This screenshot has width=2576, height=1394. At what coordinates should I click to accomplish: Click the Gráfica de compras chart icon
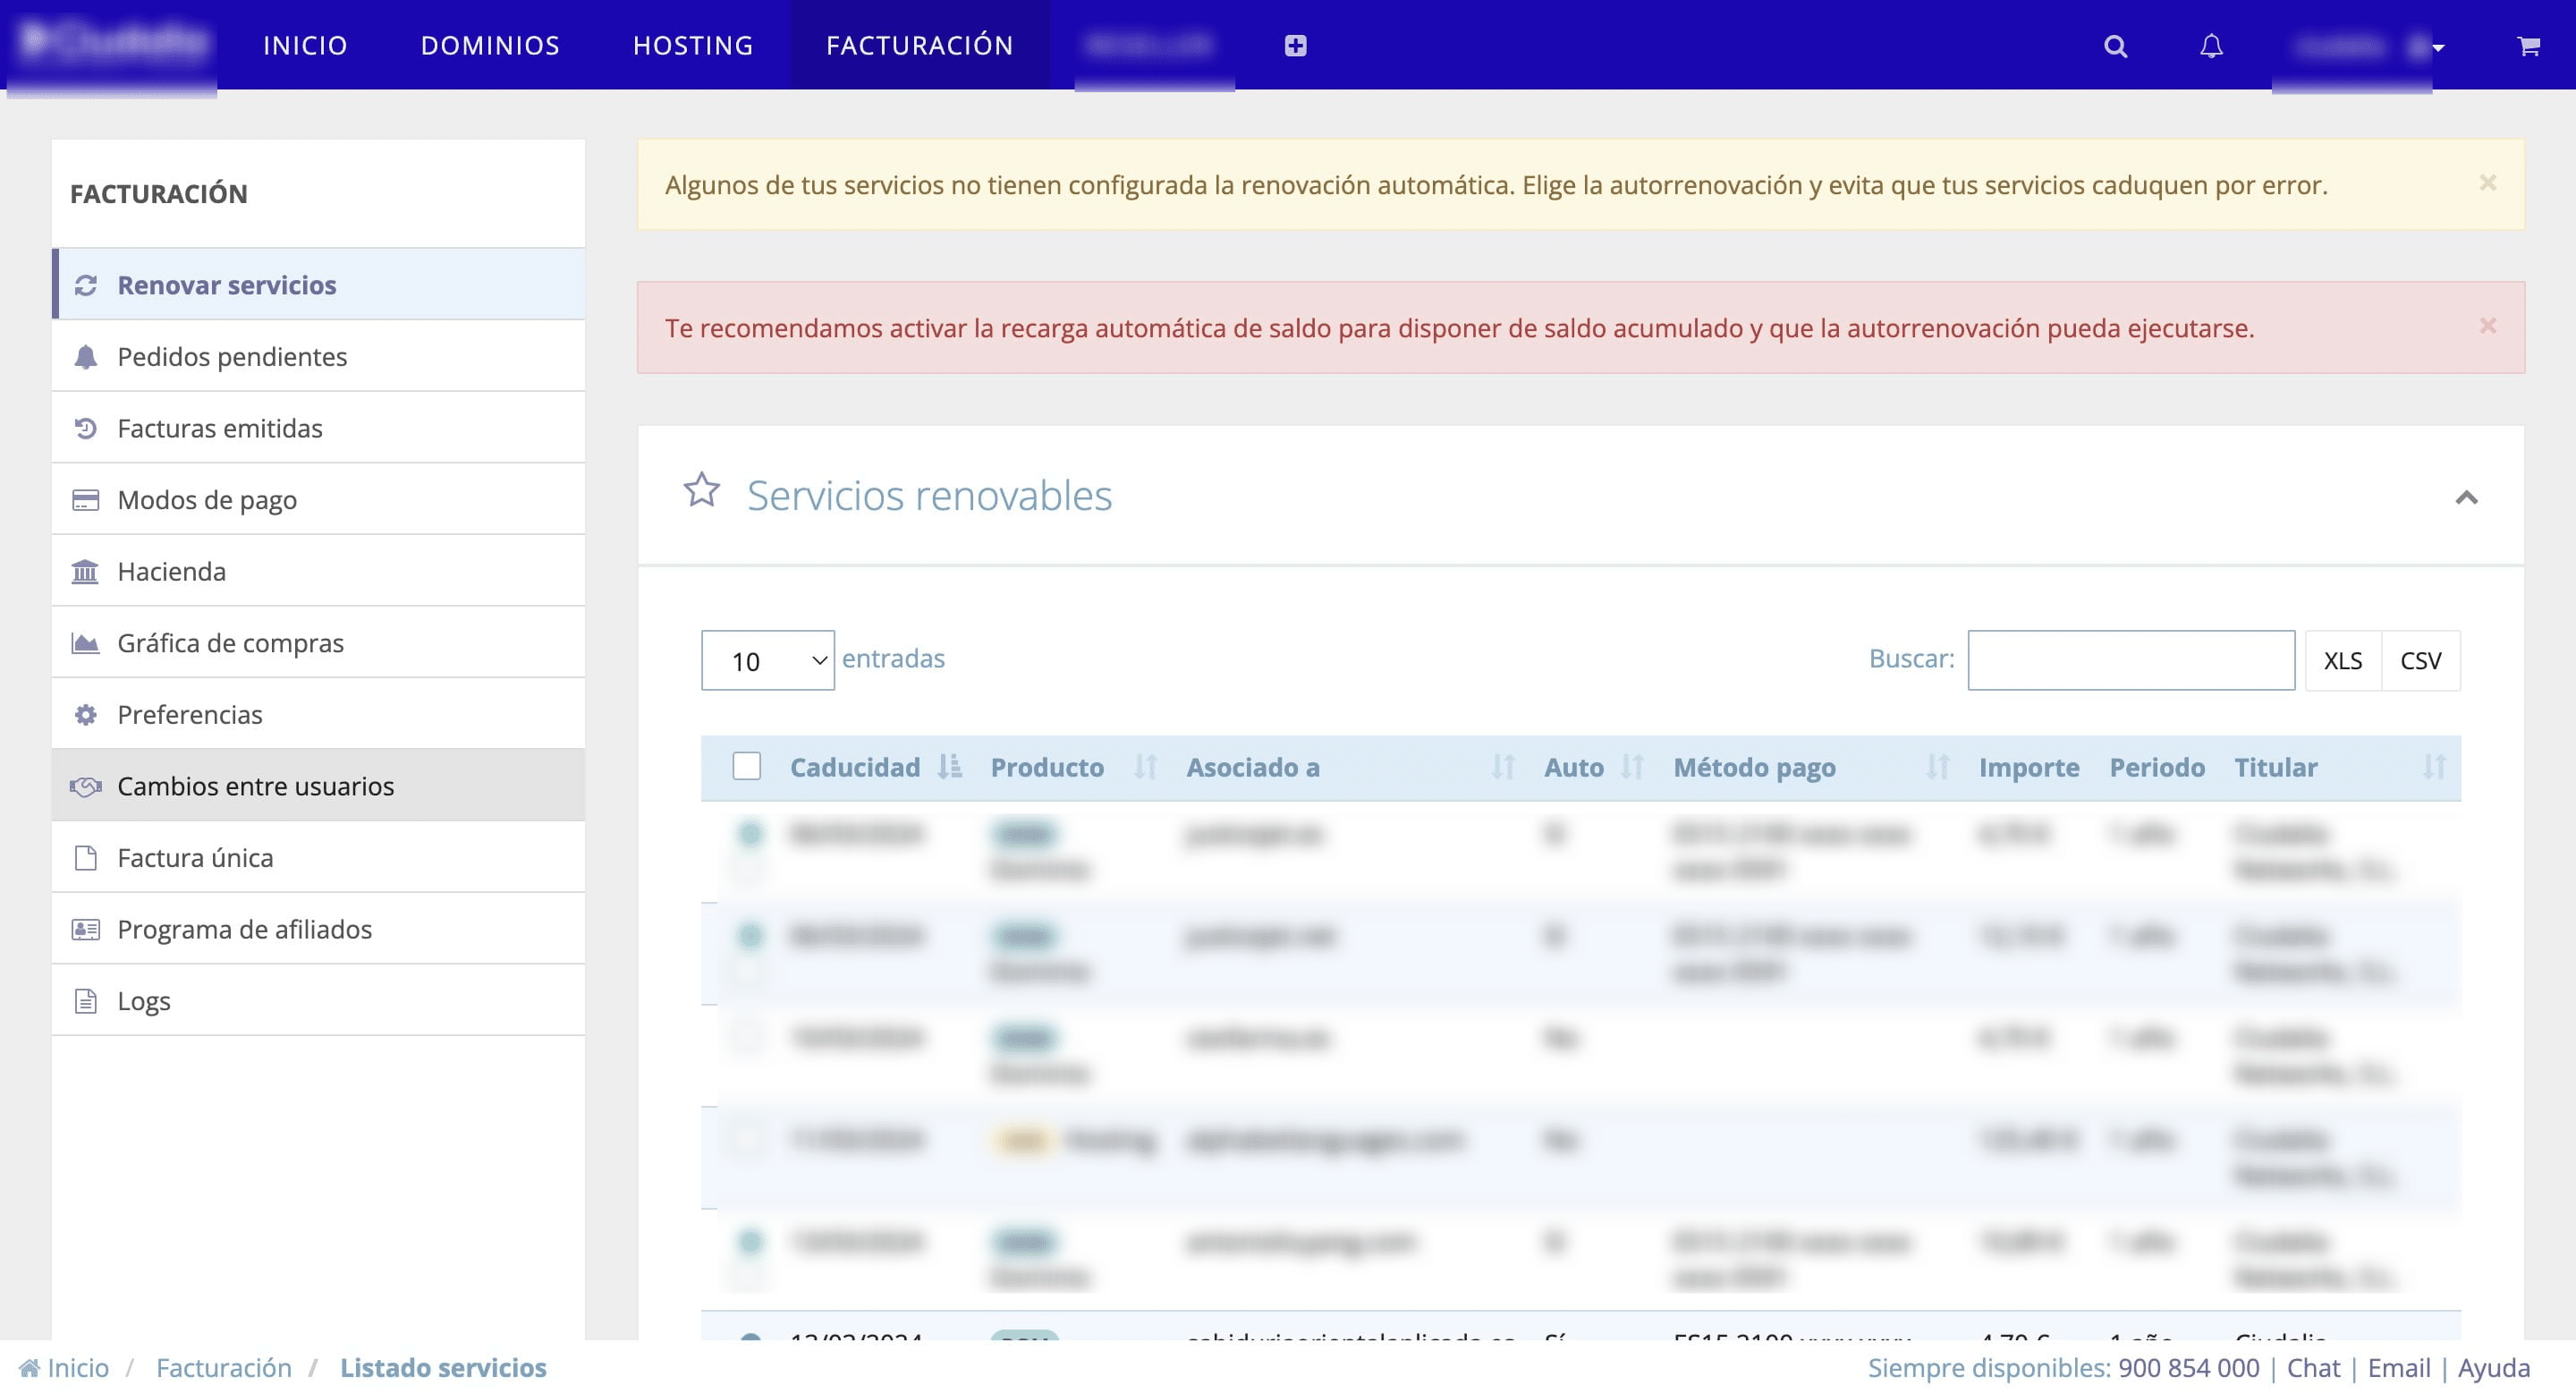[x=86, y=642]
